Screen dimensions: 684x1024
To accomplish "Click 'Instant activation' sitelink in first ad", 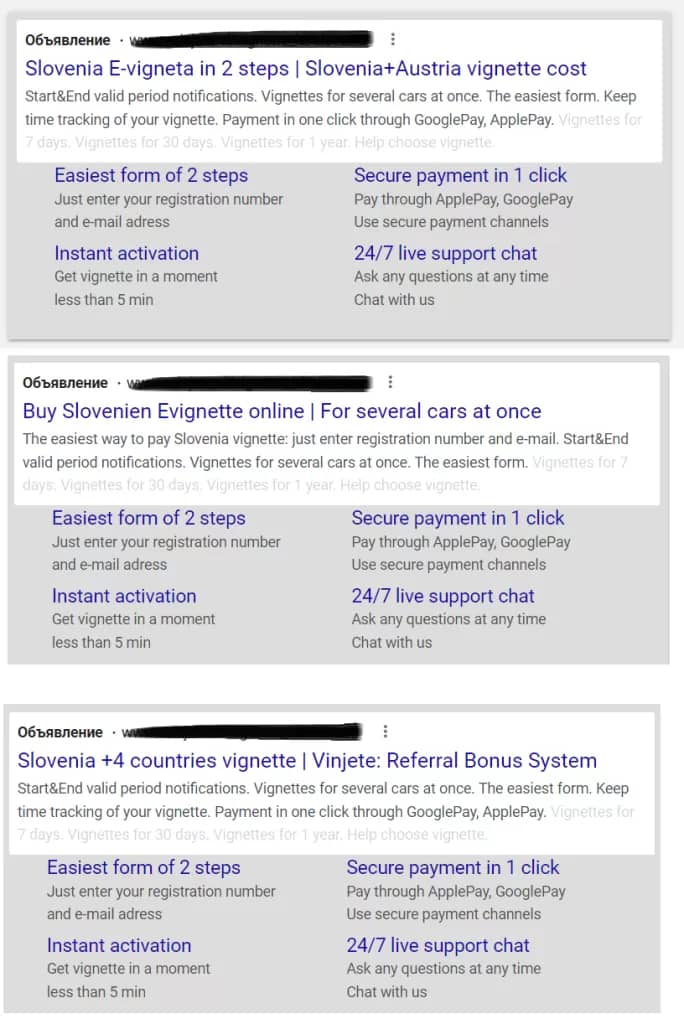I will click(127, 253).
